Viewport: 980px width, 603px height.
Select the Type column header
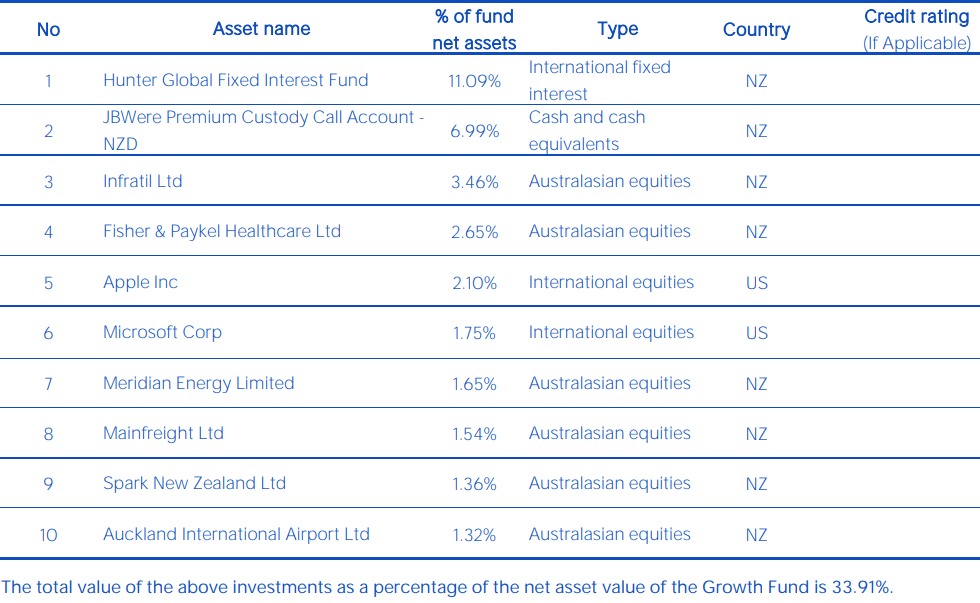pos(617,29)
